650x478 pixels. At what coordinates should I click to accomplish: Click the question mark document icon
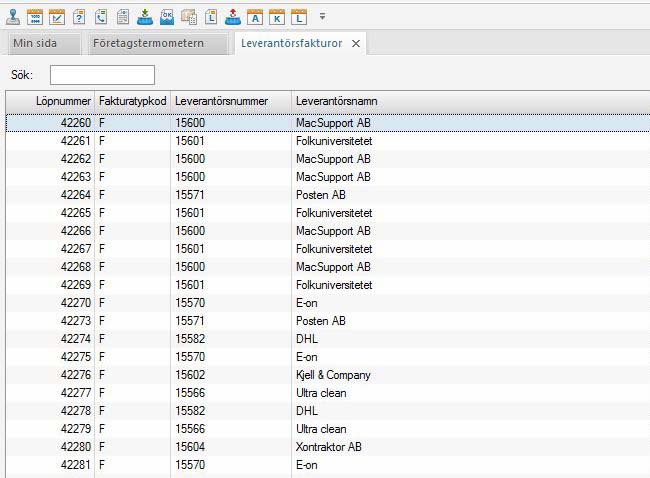click(x=79, y=17)
